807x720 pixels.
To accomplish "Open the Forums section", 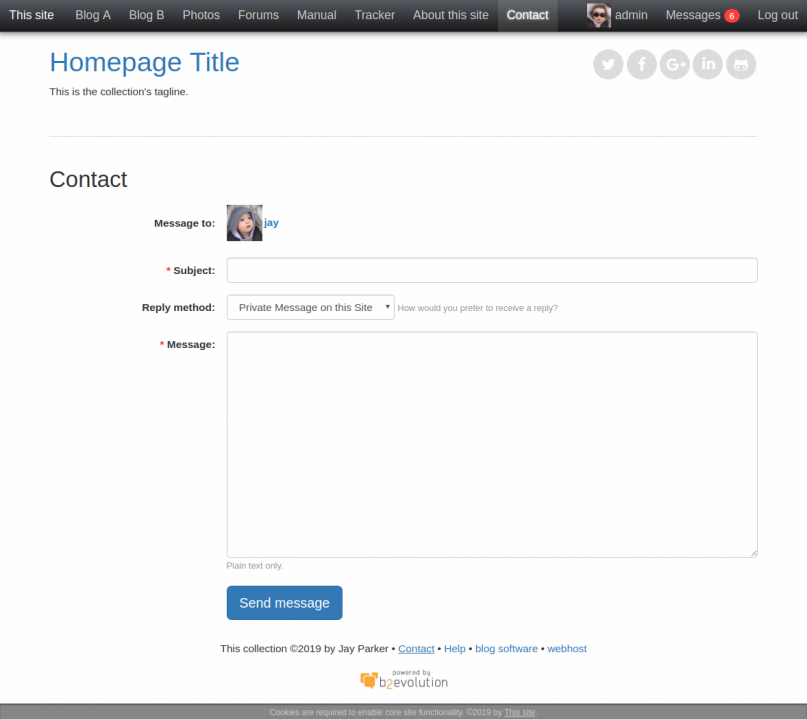I will click(258, 15).
